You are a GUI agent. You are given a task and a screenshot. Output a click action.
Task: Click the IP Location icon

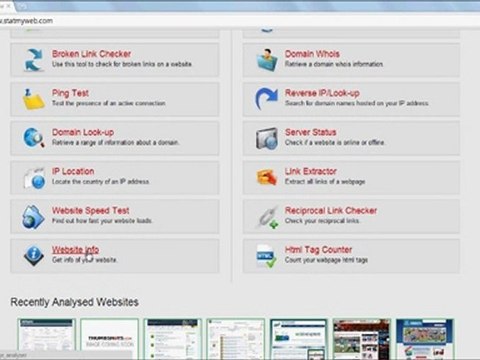[34, 177]
